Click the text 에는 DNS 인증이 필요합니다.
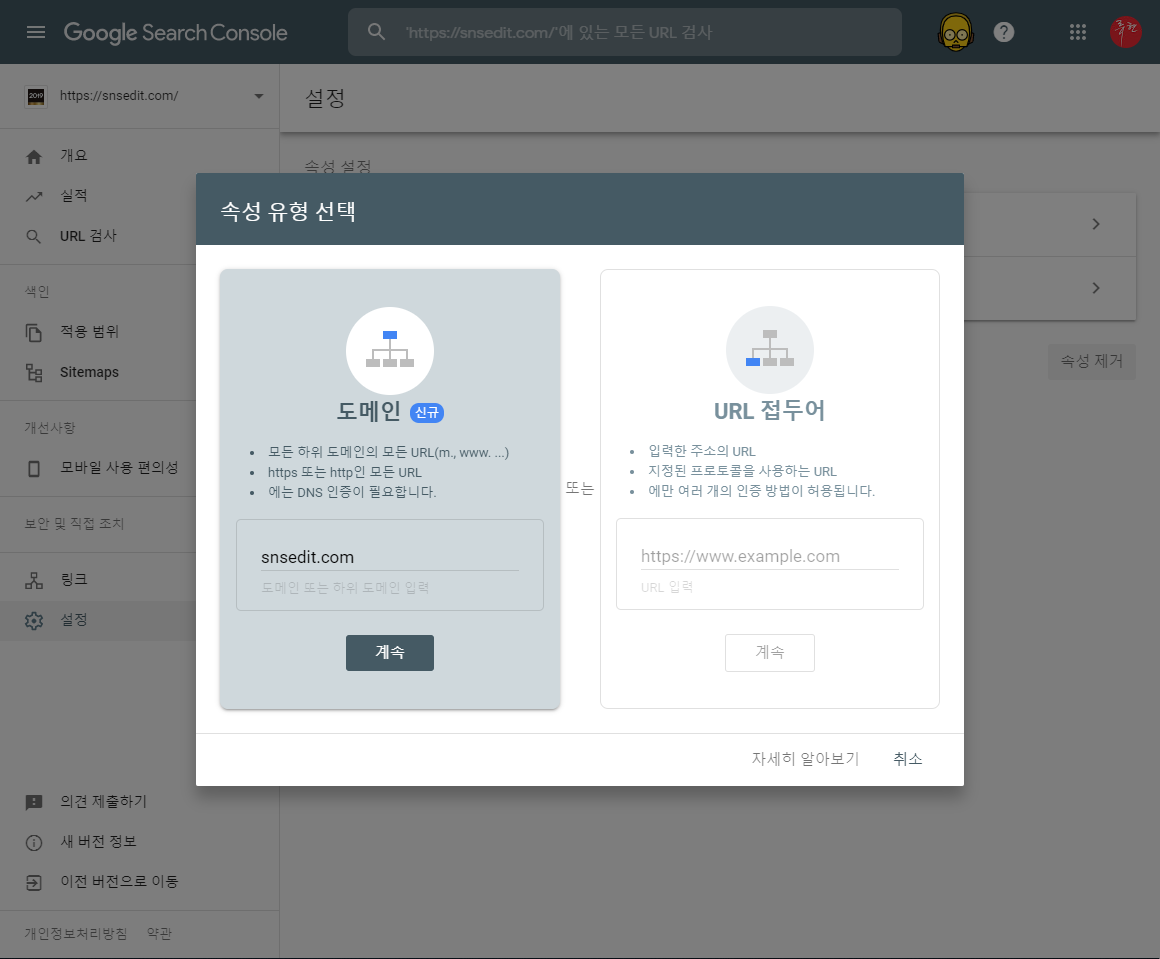The image size is (1160, 959). (x=352, y=492)
